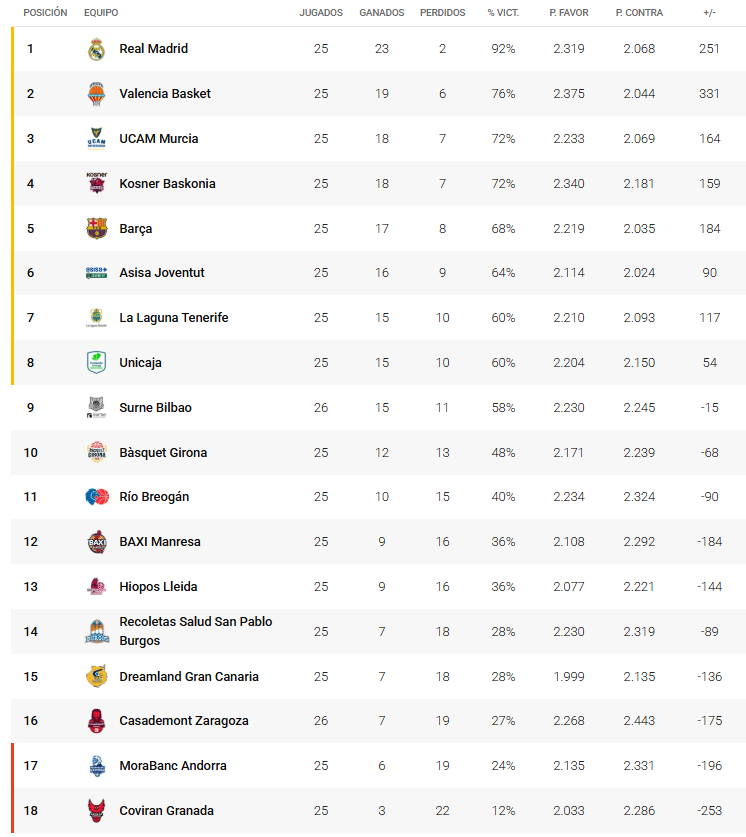Click the Valencia Basket team logo
The image size is (746, 837).
click(x=96, y=94)
